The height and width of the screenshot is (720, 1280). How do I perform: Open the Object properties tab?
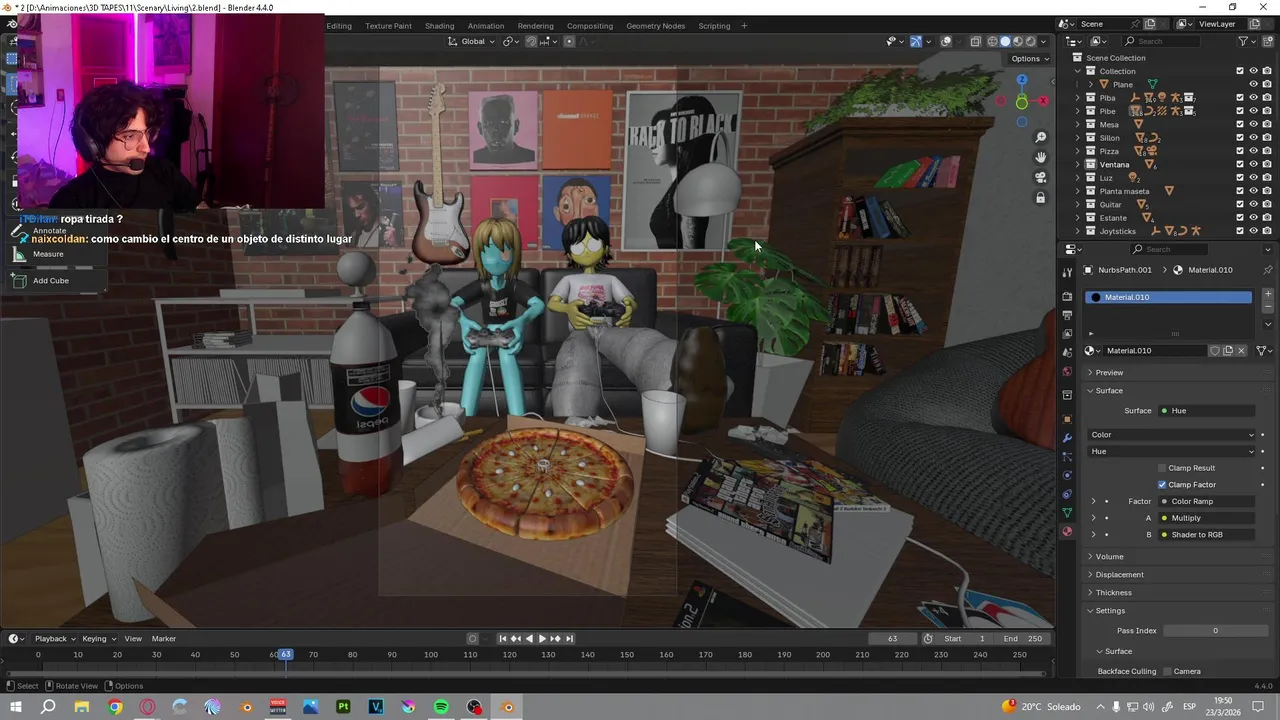pyautogui.click(x=1067, y=419)
